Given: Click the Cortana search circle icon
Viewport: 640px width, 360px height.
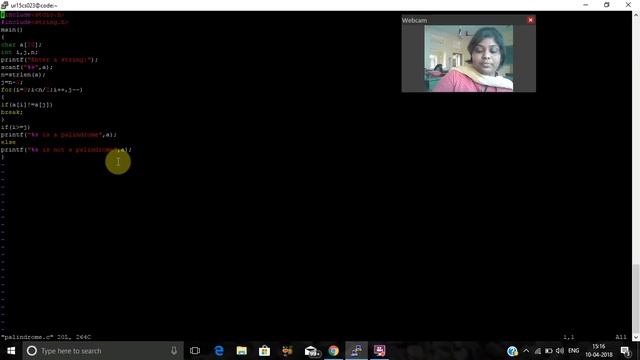Looking at the screenshot, I should coord(32,351).
